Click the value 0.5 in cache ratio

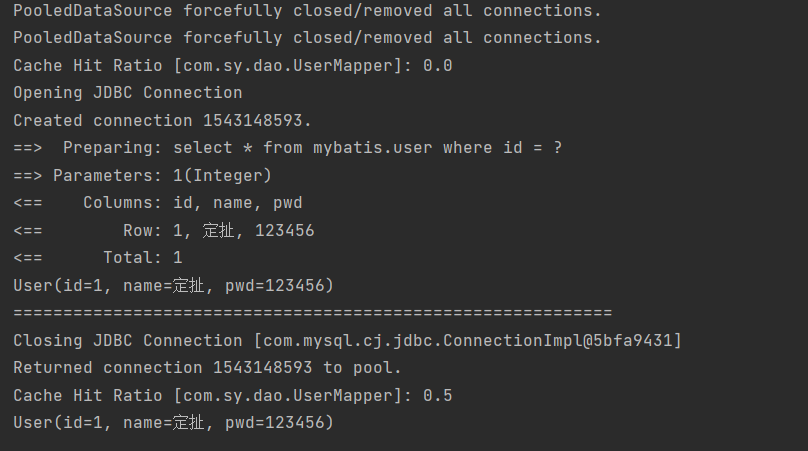click(x=438, y=396)
